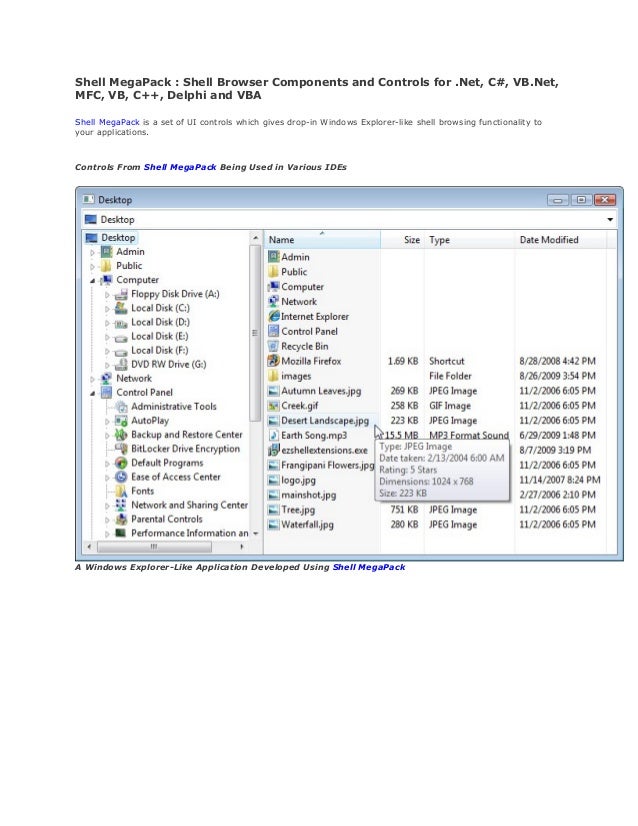Click the Desktop address bar field
Screen dimensions: 638x826
coord(349,219)
